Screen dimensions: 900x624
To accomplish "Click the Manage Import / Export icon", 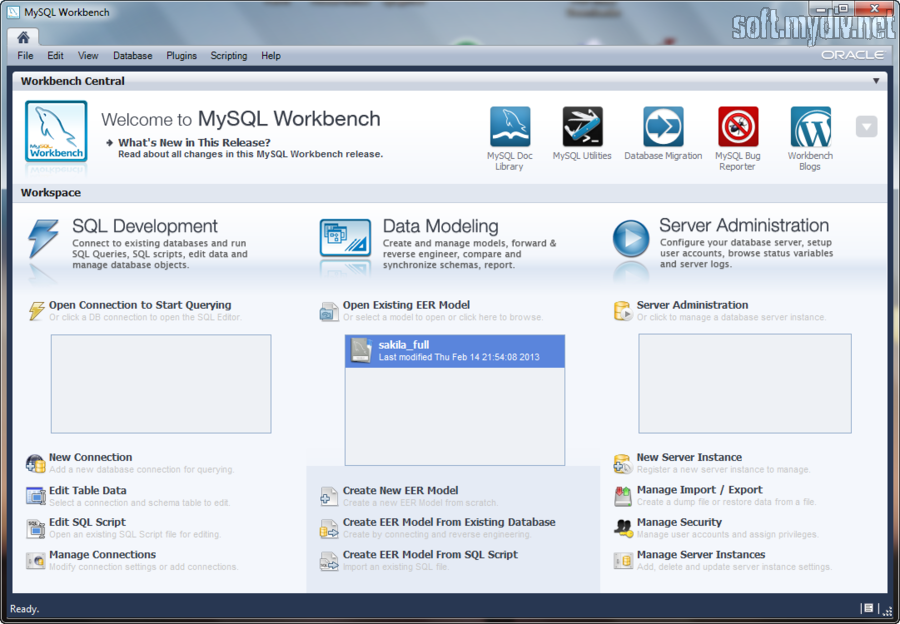I will pos(623,496).
